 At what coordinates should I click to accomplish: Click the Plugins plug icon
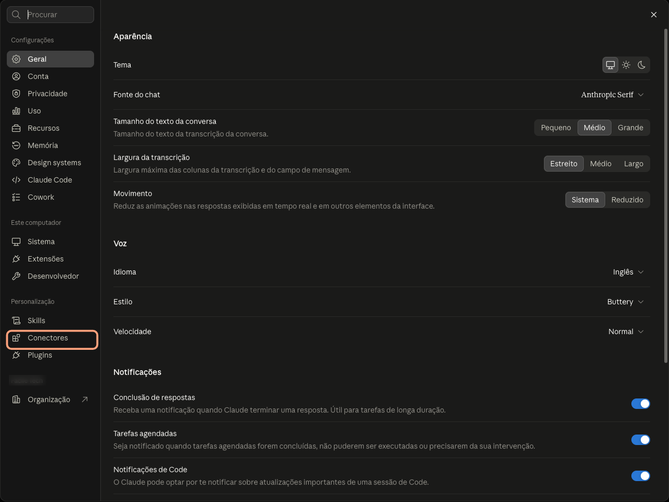(16, 355)
